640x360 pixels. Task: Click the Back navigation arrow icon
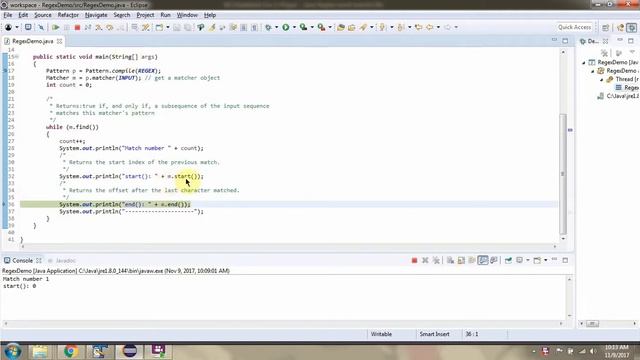430,27
